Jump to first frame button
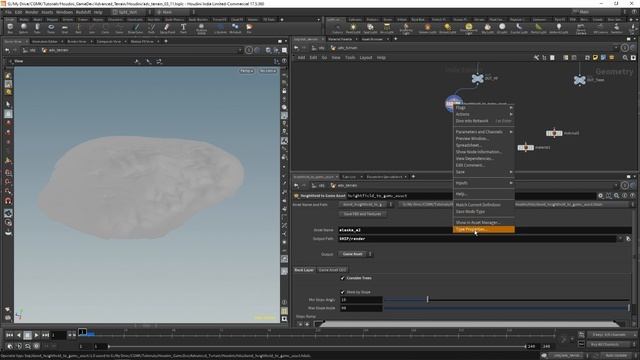 point(9,335)
